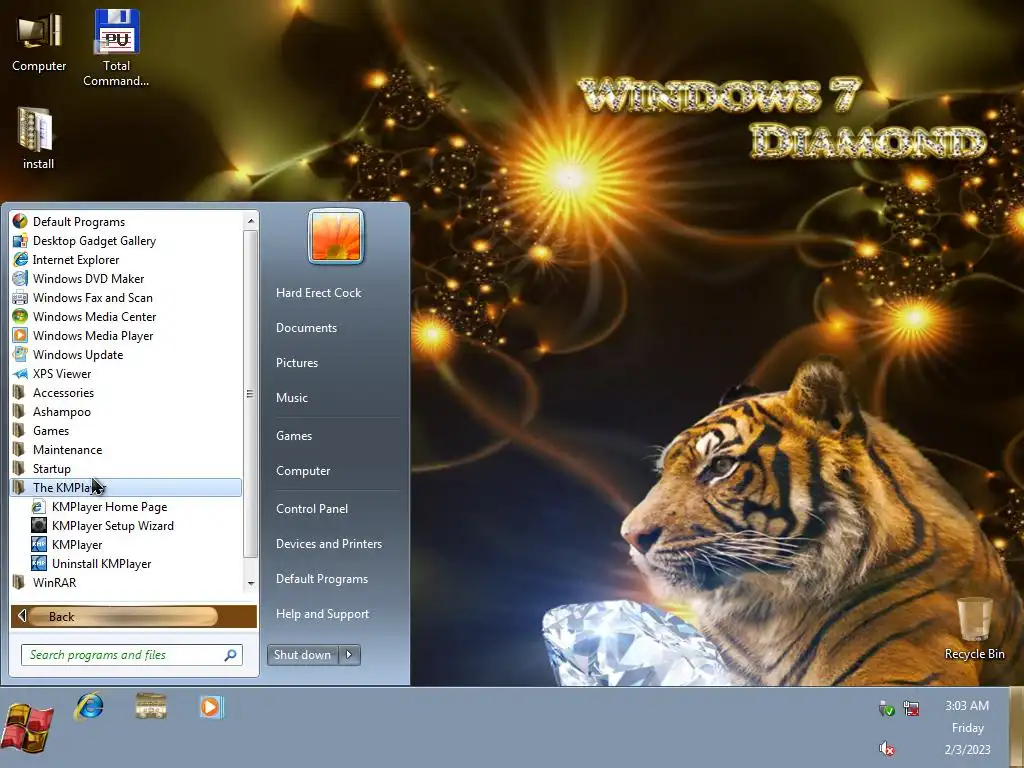Click the search magnifier icon
Screen dimensions: 1024x768
pos(231,655)
